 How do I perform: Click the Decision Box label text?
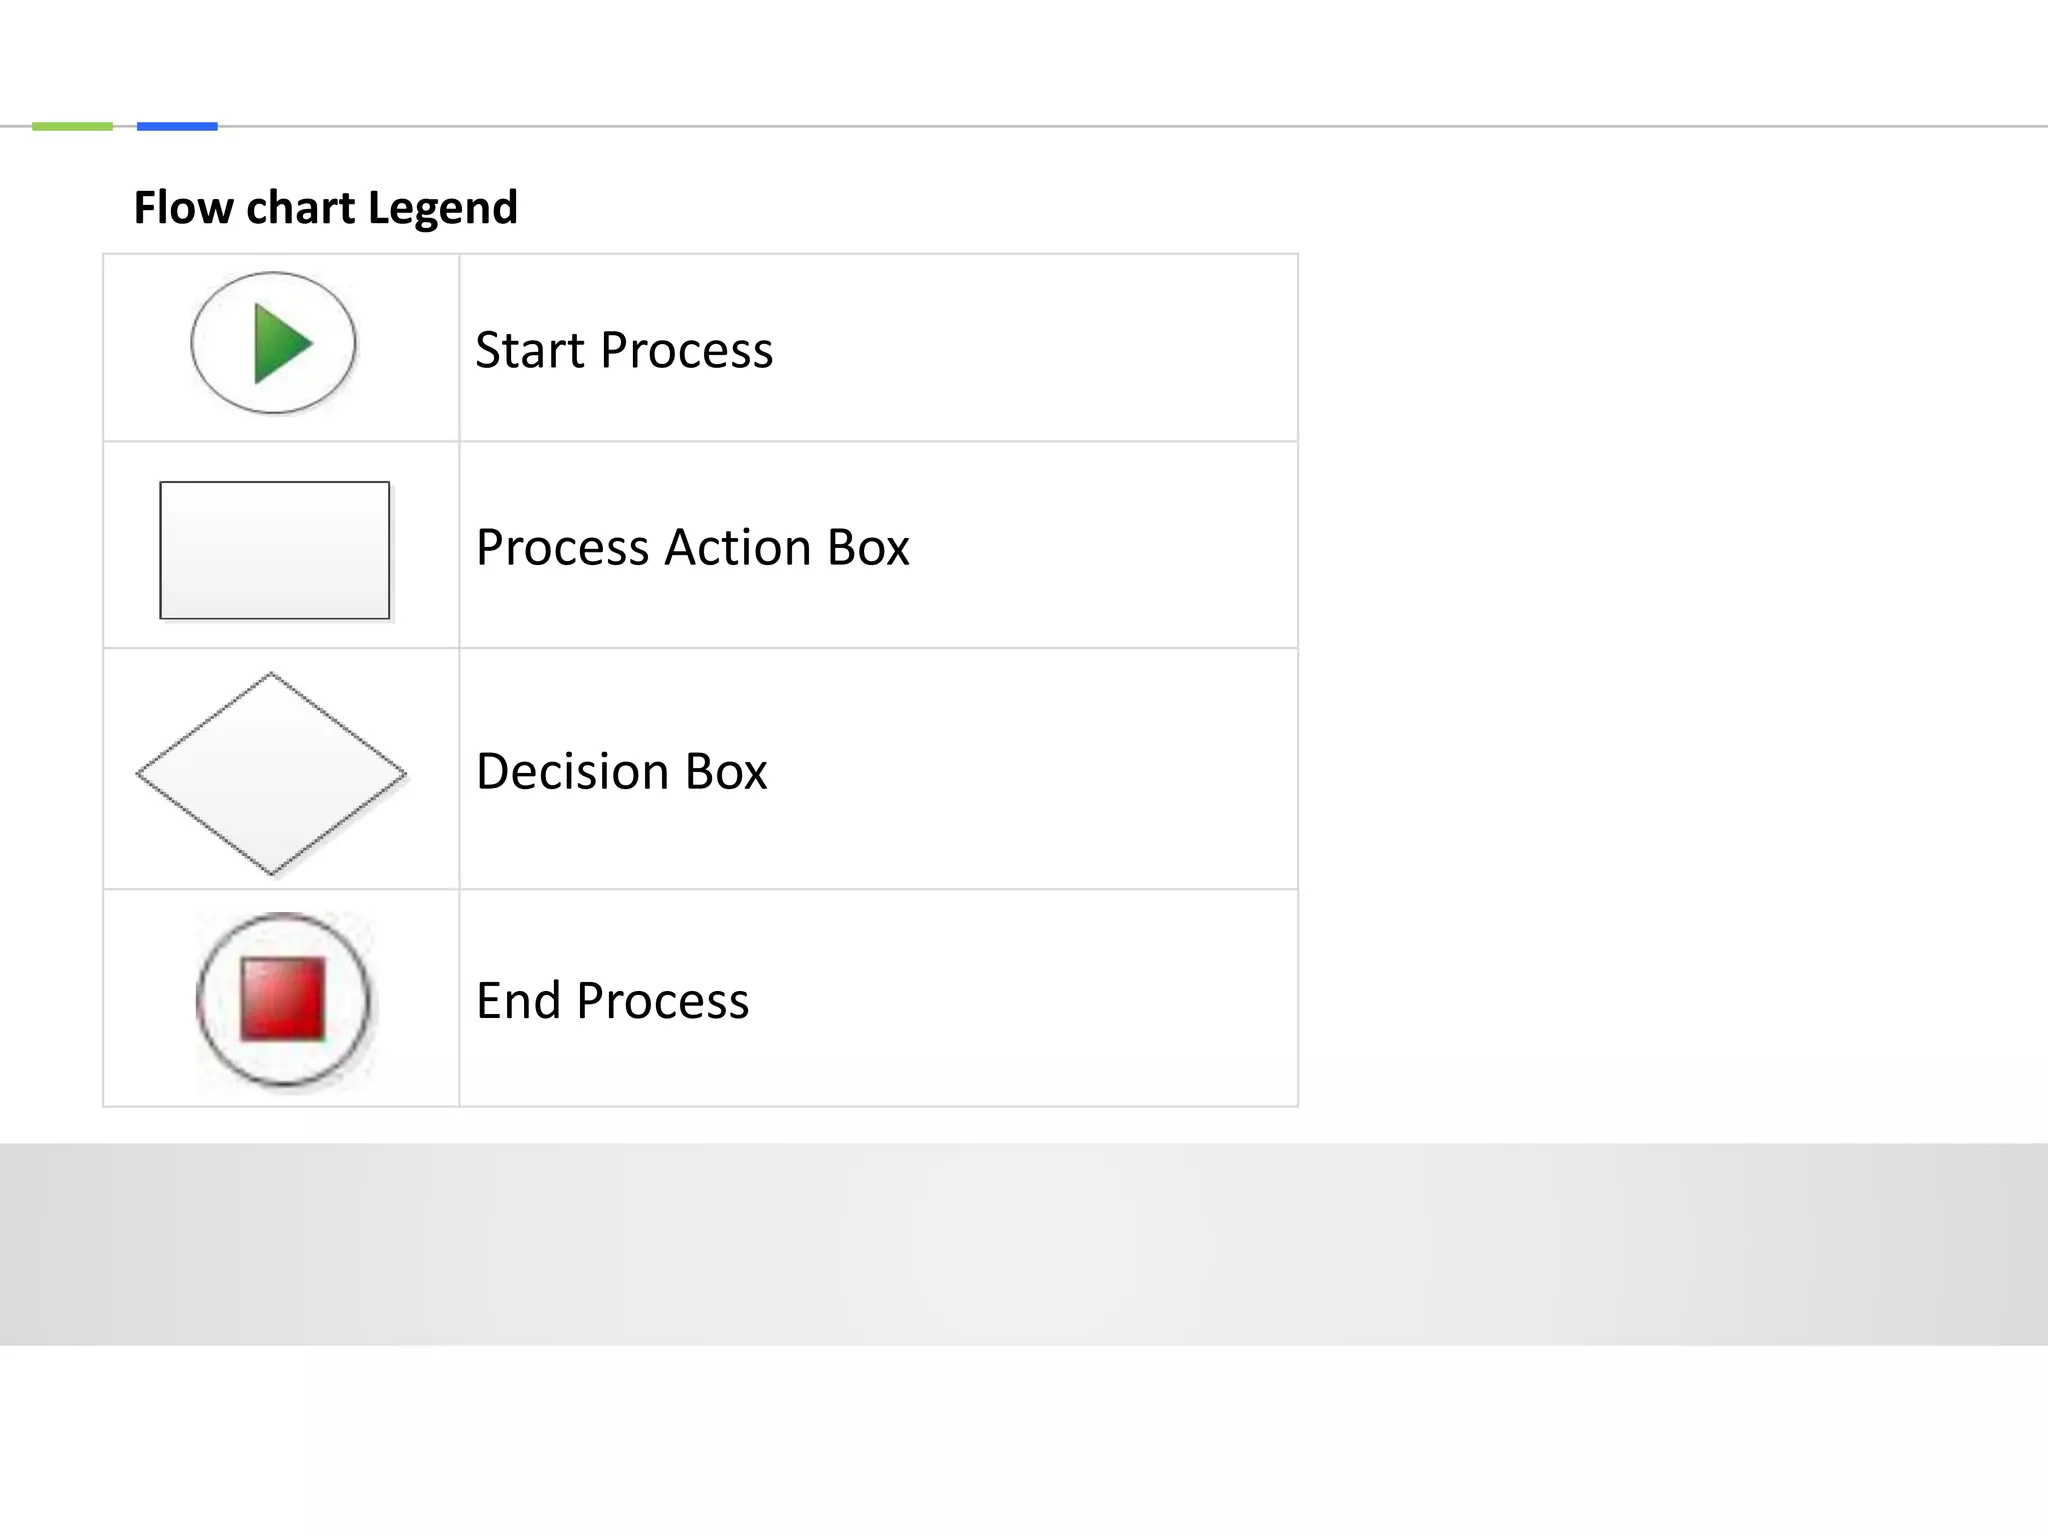pos(621,771)
